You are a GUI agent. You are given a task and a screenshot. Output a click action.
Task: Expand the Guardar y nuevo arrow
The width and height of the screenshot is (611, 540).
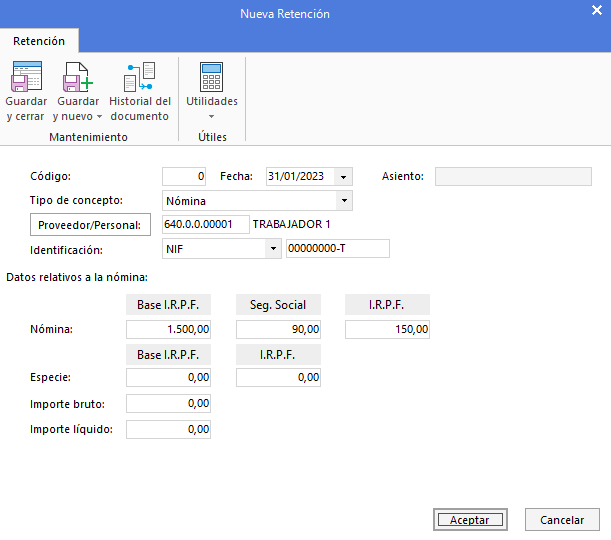[x=99, y=116]
